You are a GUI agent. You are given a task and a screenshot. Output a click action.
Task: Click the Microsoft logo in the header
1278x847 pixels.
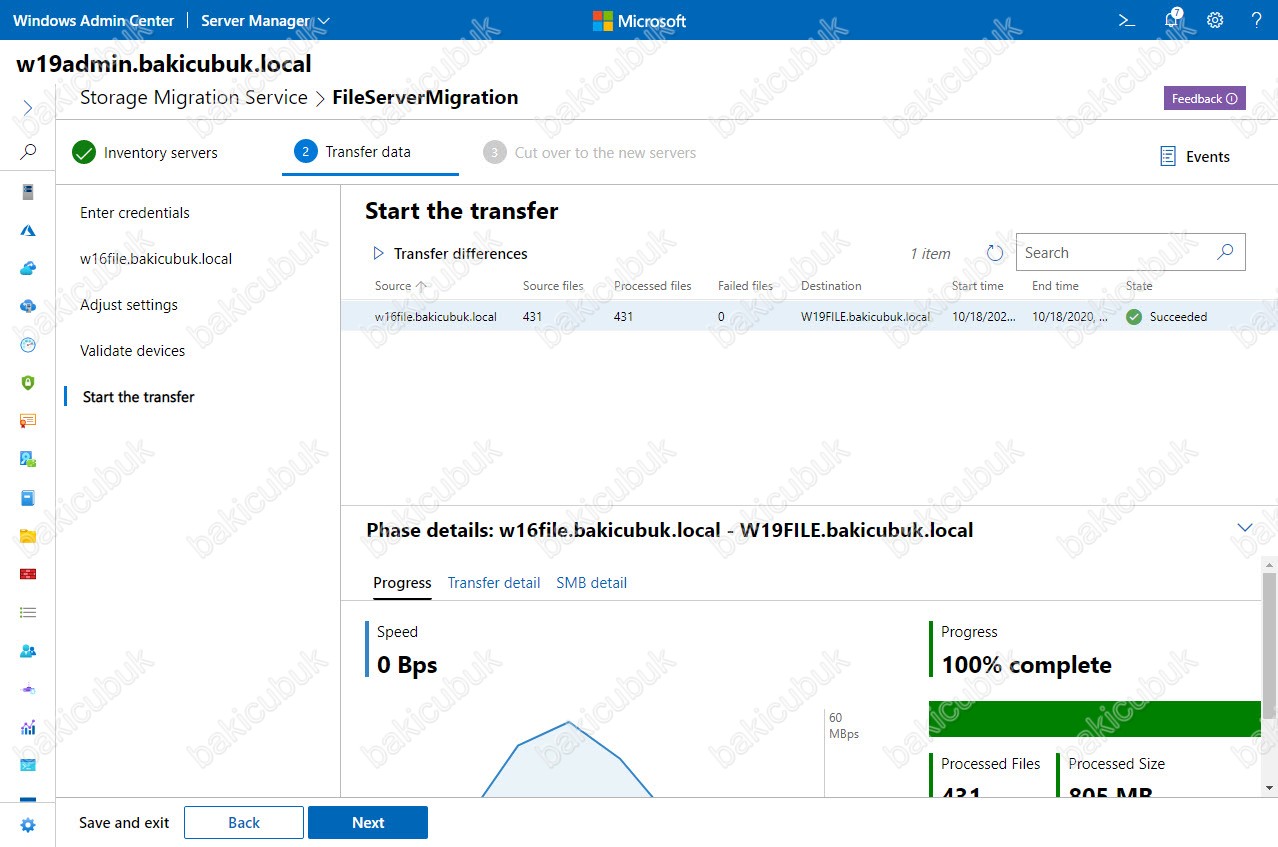click(640, 20)
